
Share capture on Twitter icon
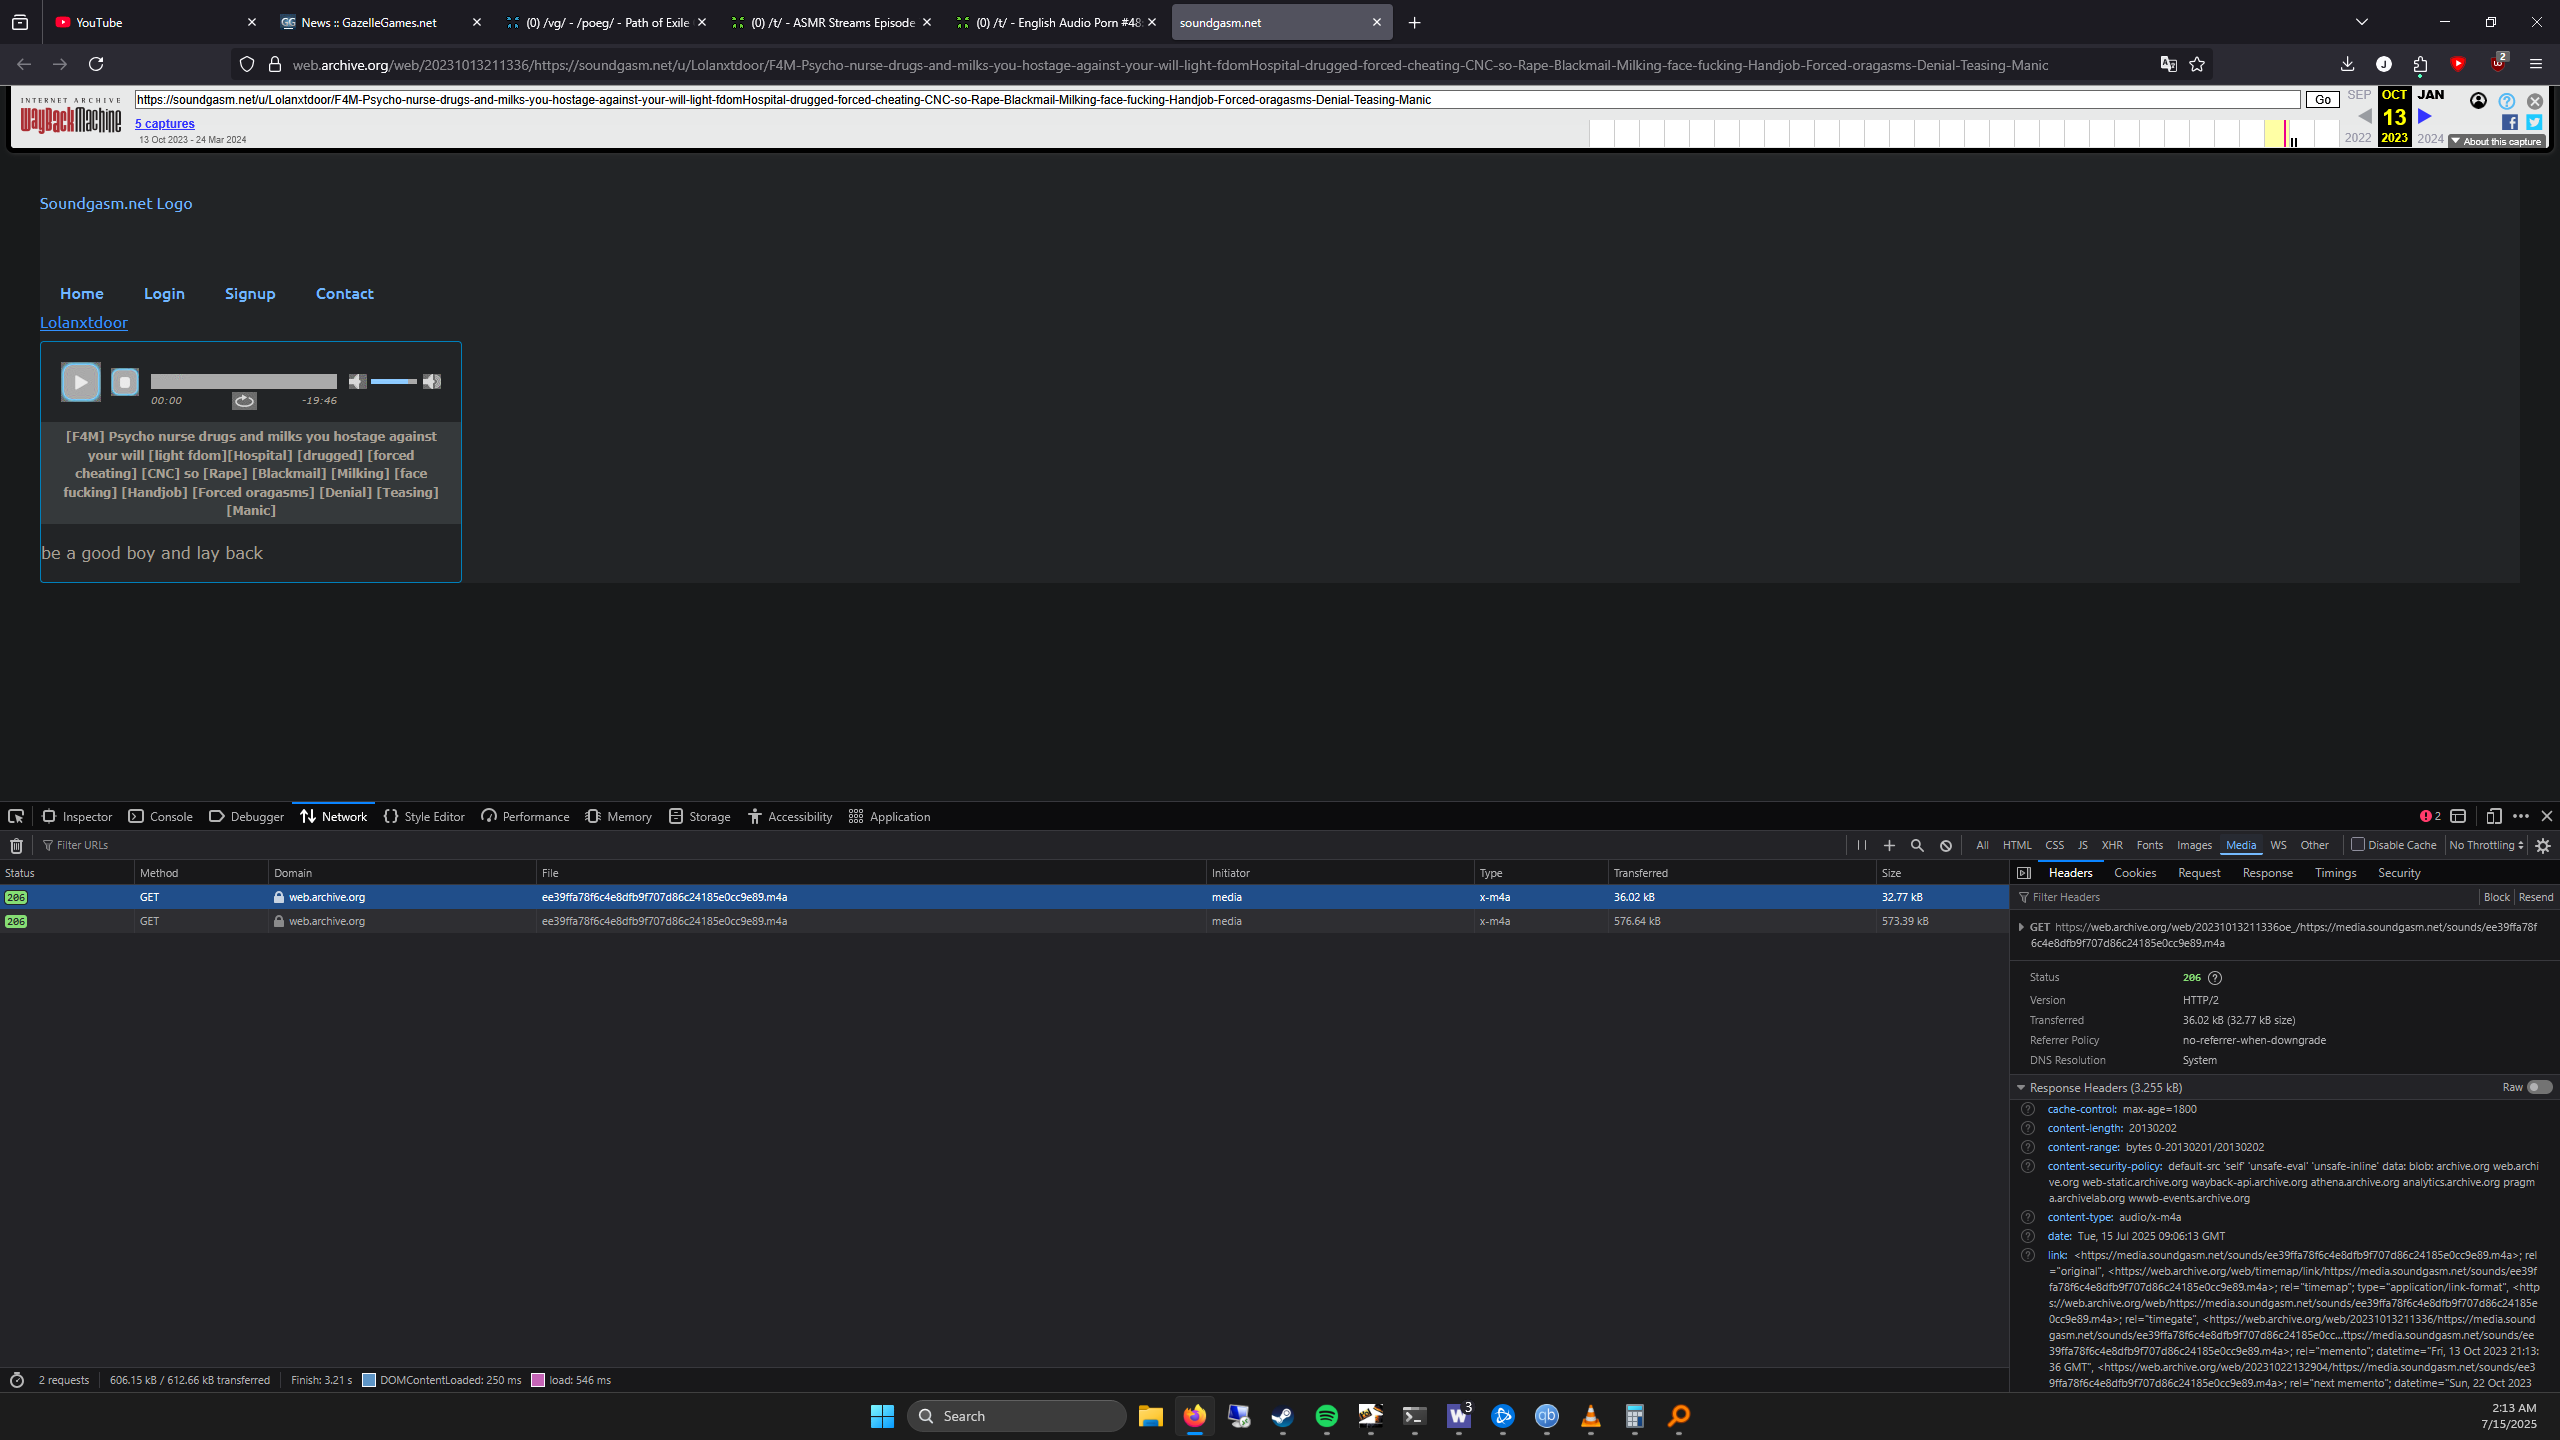[x=2534, y=122]
